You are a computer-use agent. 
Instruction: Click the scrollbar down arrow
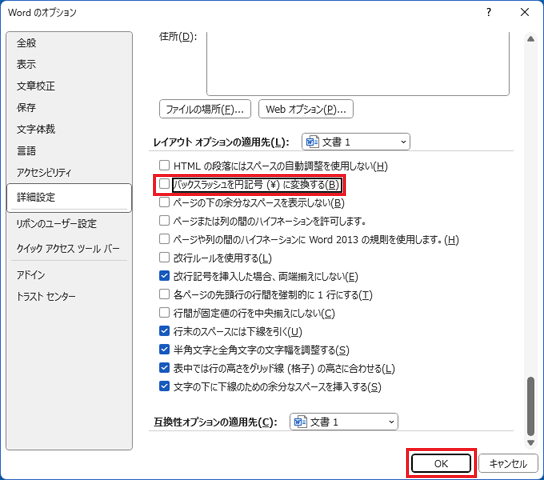coord(530,443)
